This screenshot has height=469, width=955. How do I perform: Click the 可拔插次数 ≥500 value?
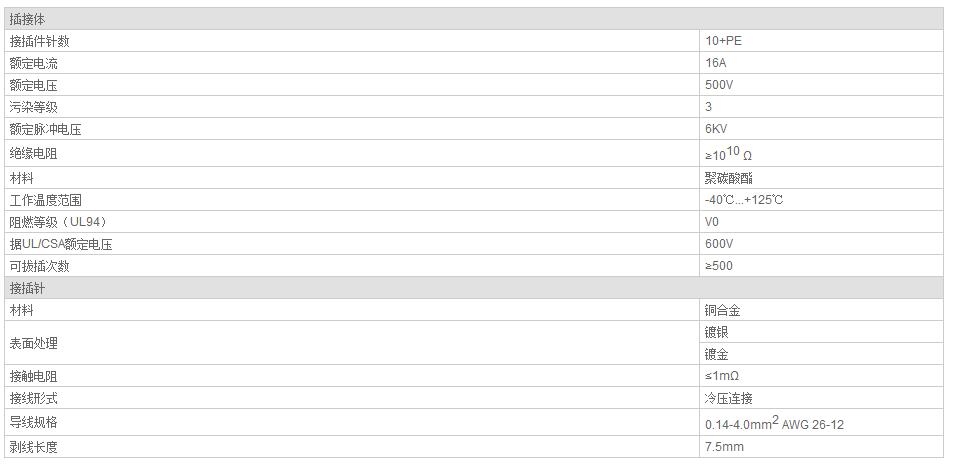pos(719,266)
